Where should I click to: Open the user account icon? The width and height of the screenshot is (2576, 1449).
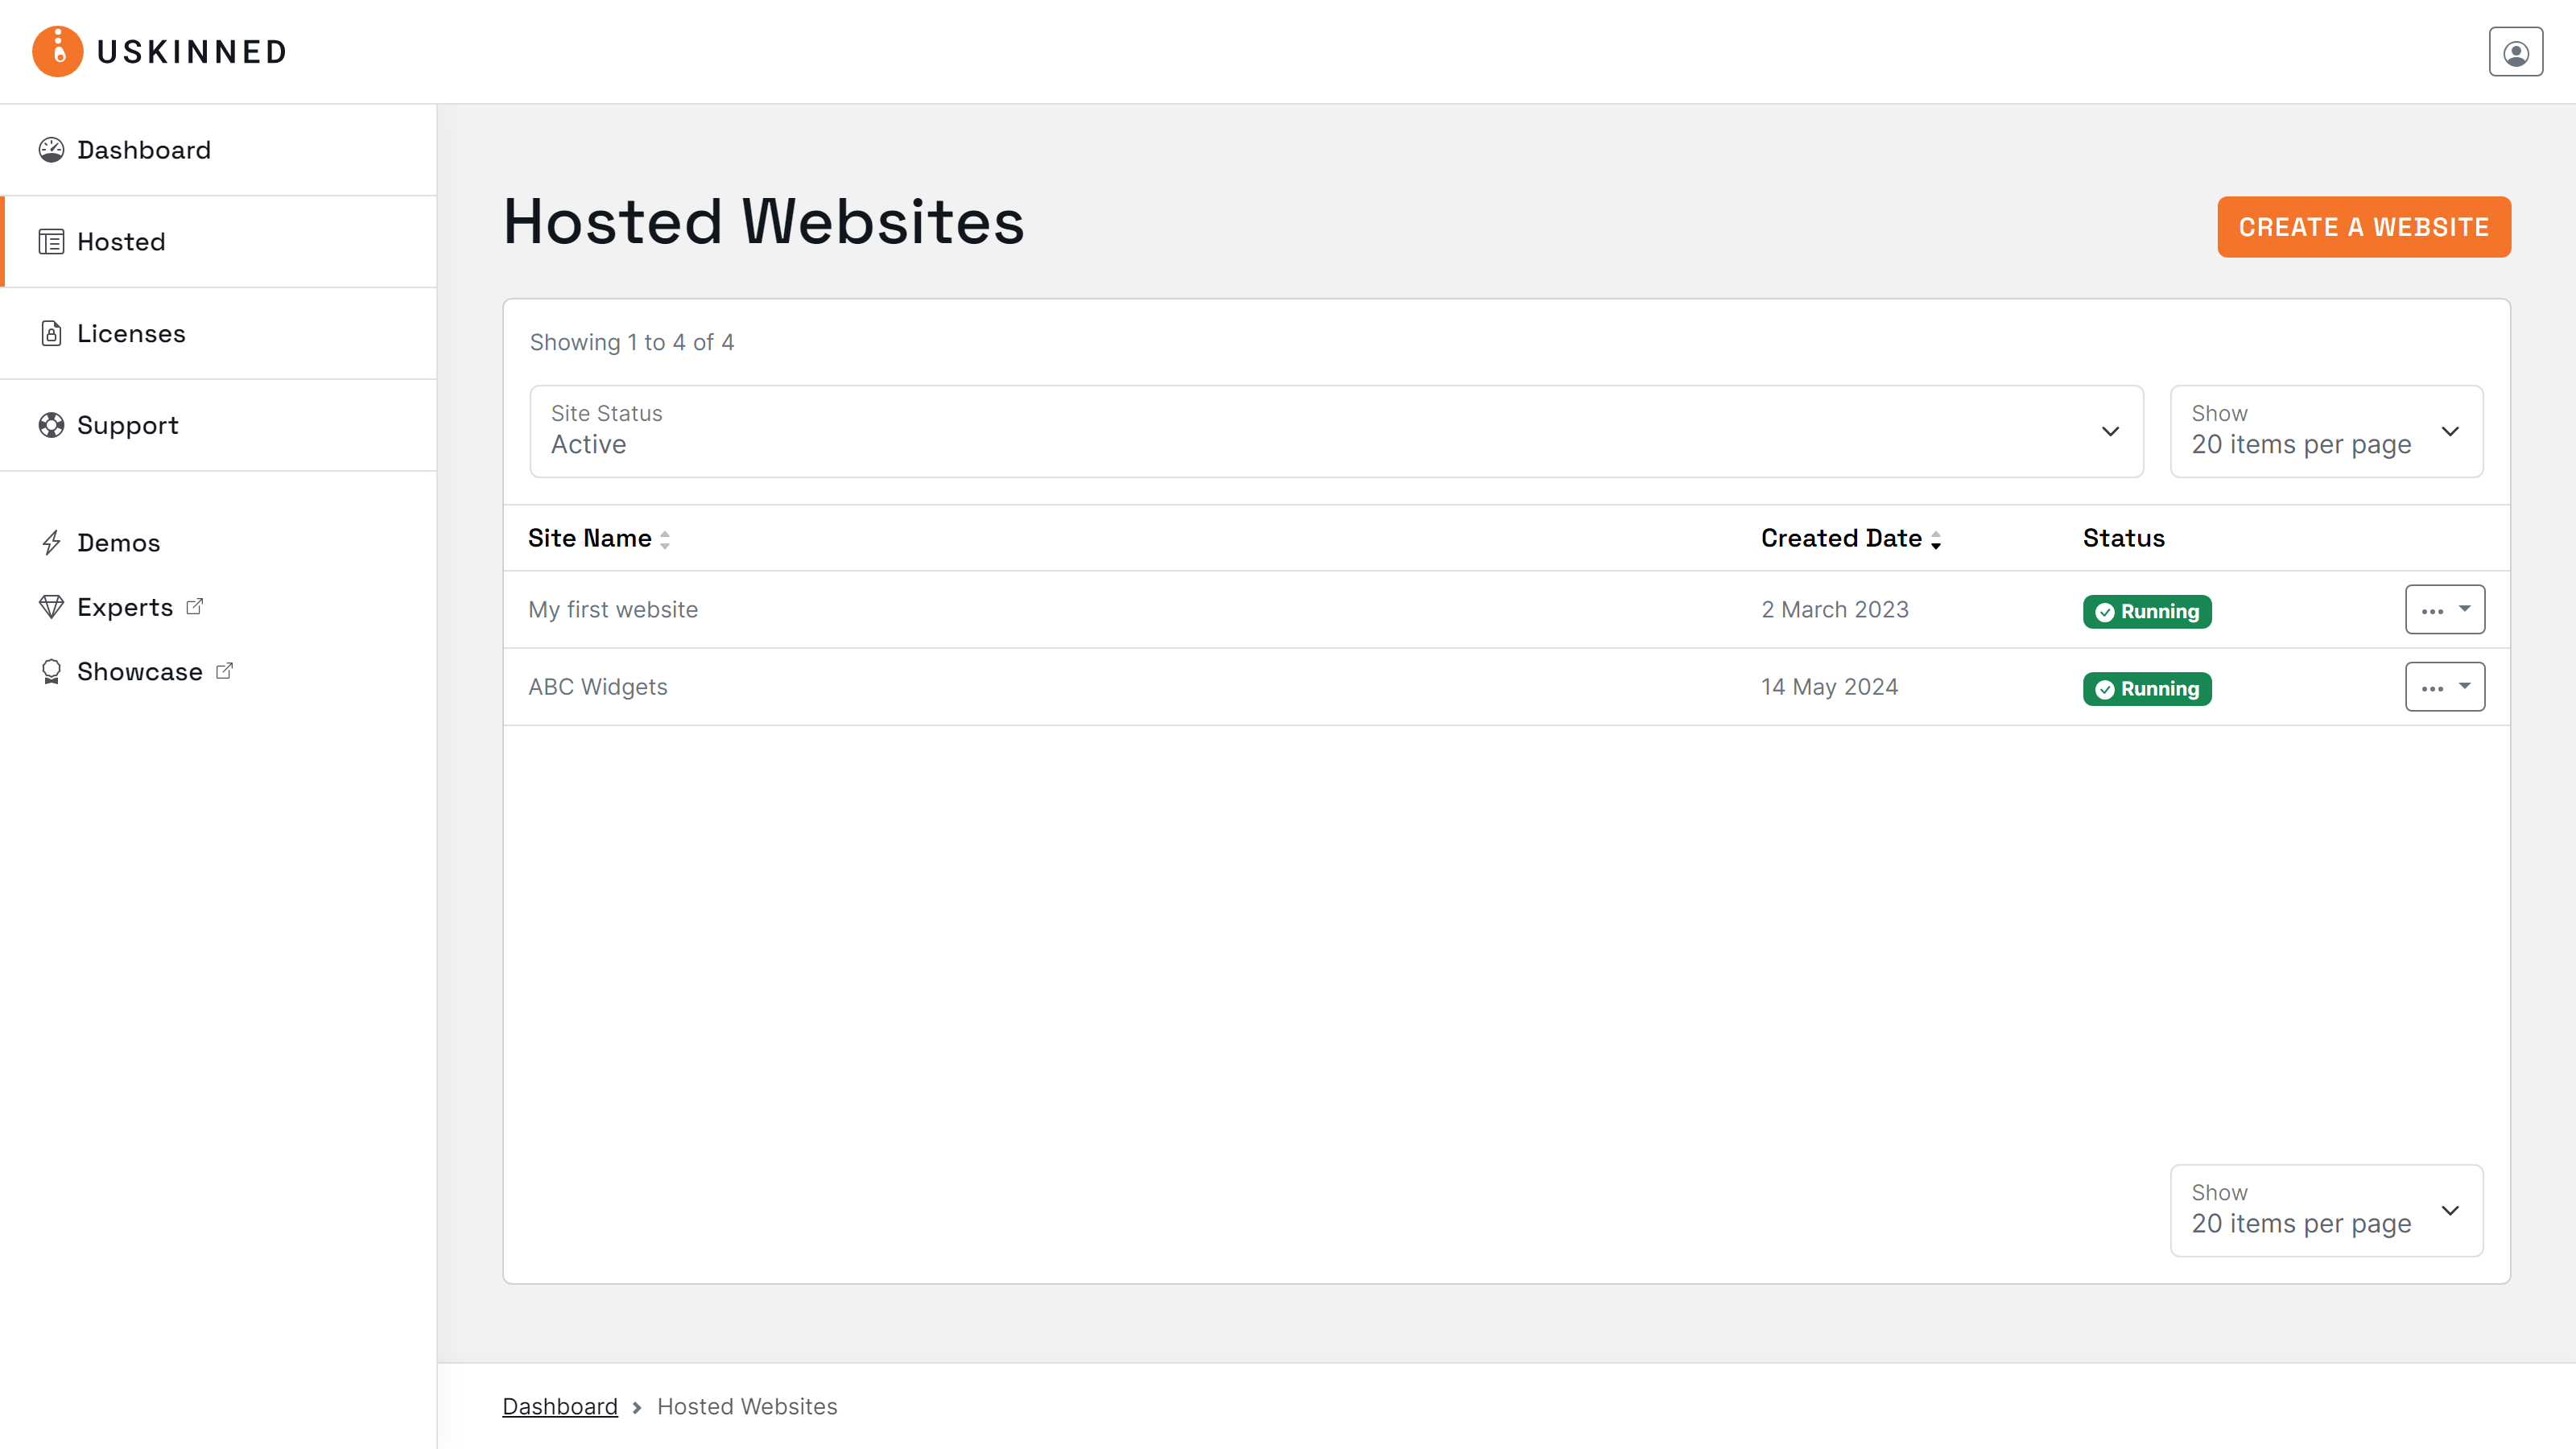2516,51
